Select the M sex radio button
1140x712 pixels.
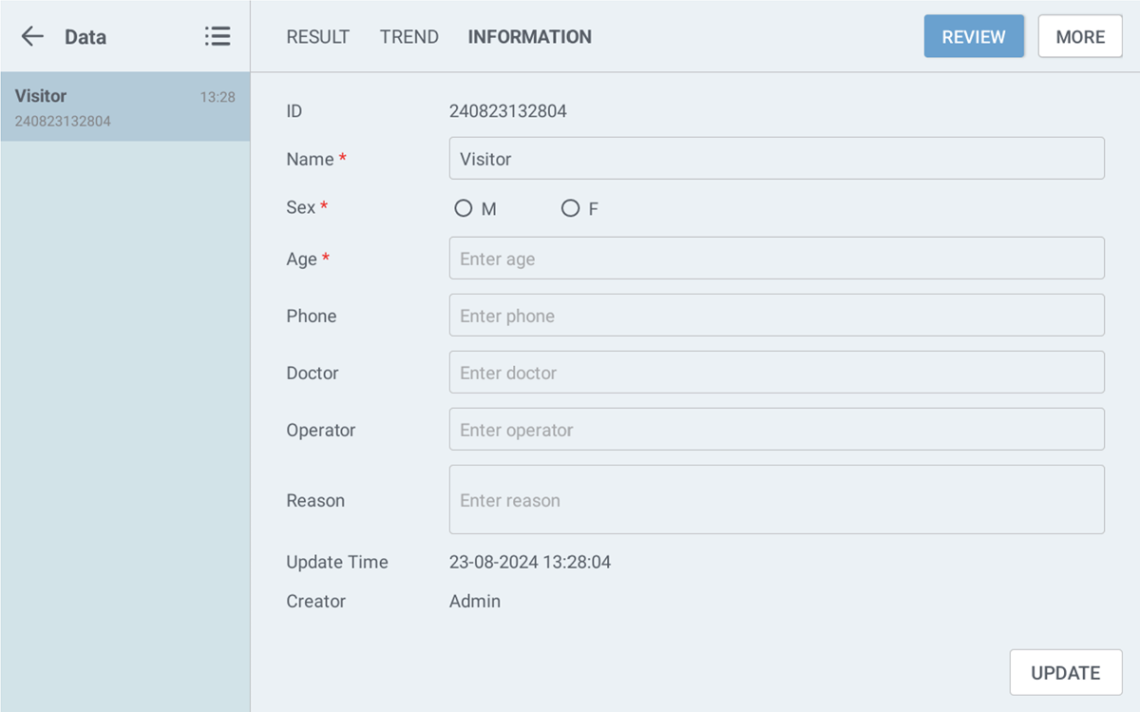[x=463, y=208]
